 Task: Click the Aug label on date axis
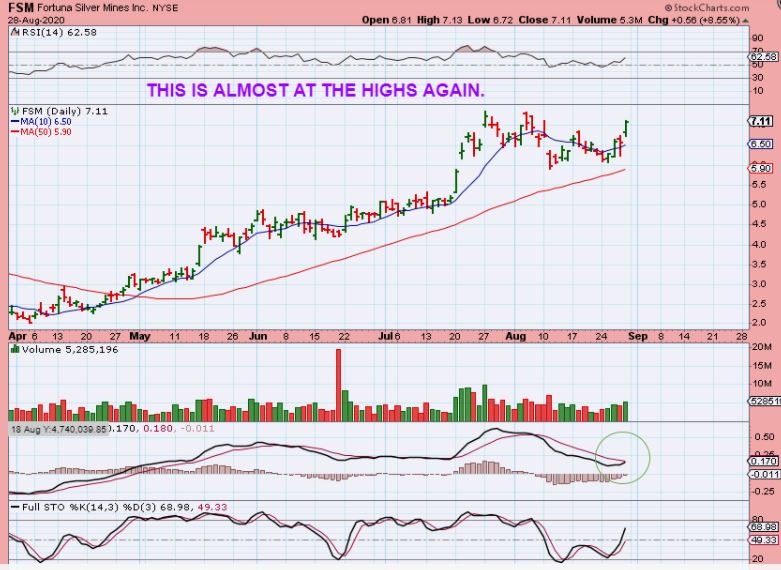[516, 336]
